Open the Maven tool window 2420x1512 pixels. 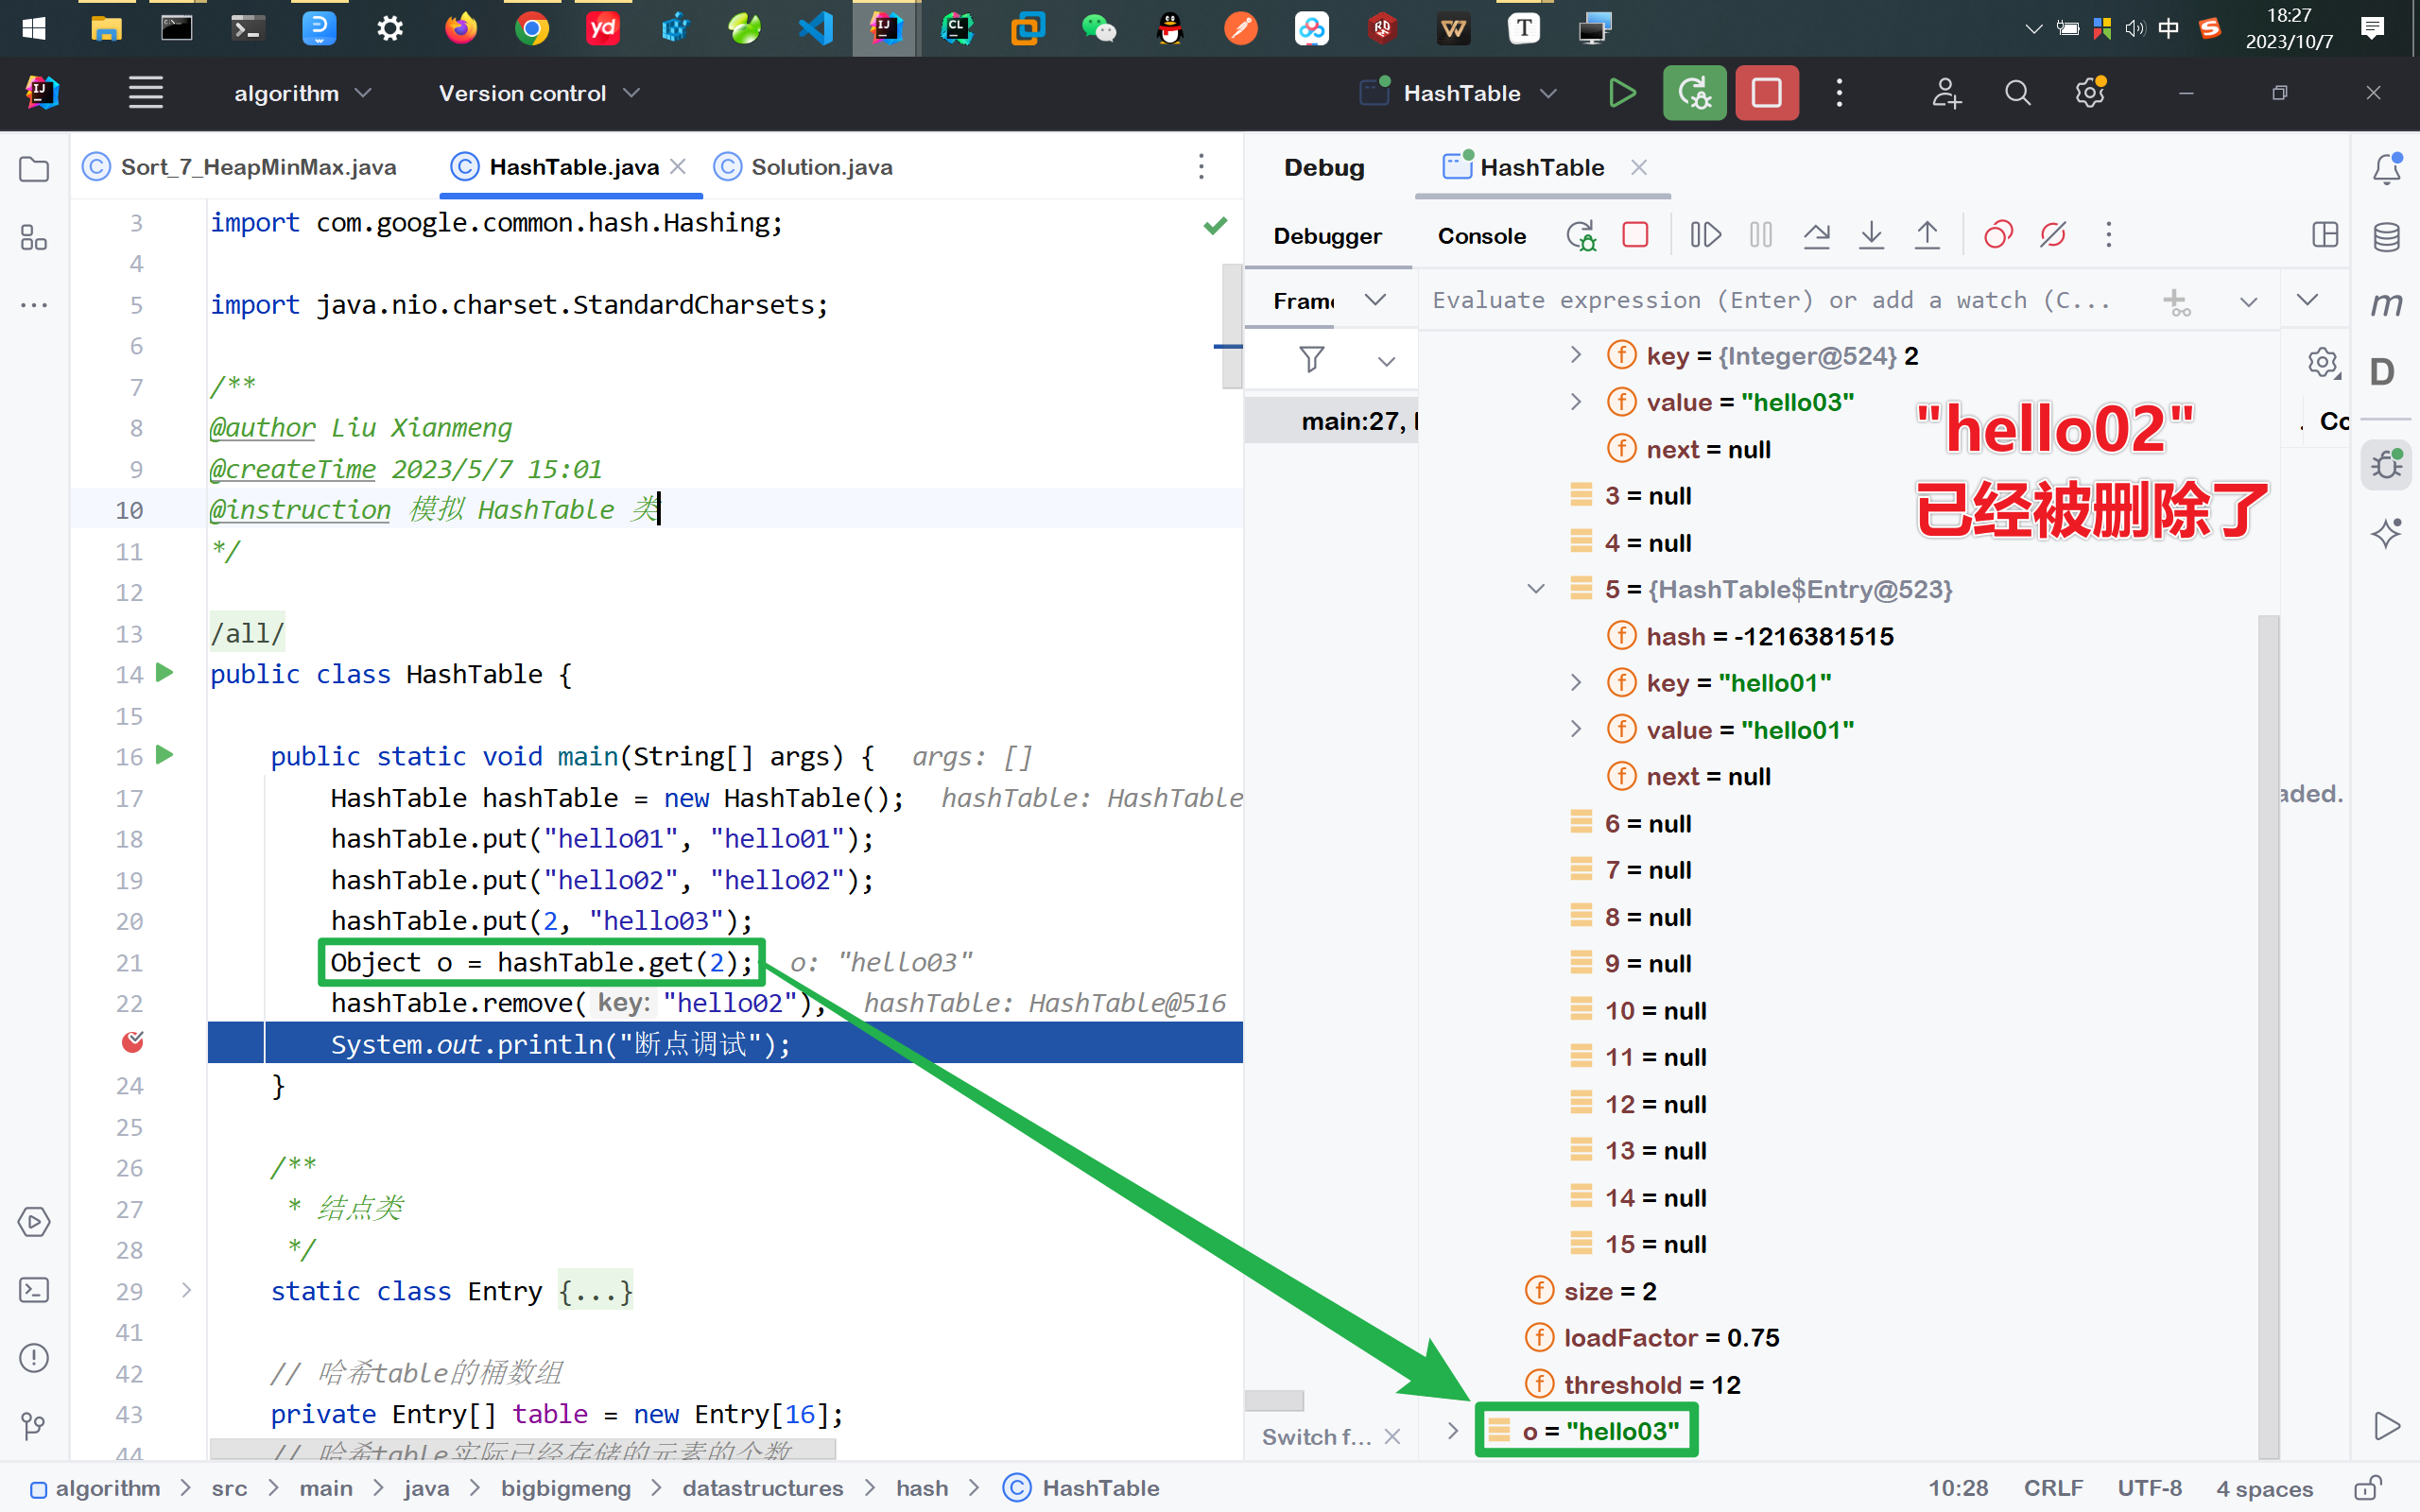pyautogui.click(x=2387, y=304)
